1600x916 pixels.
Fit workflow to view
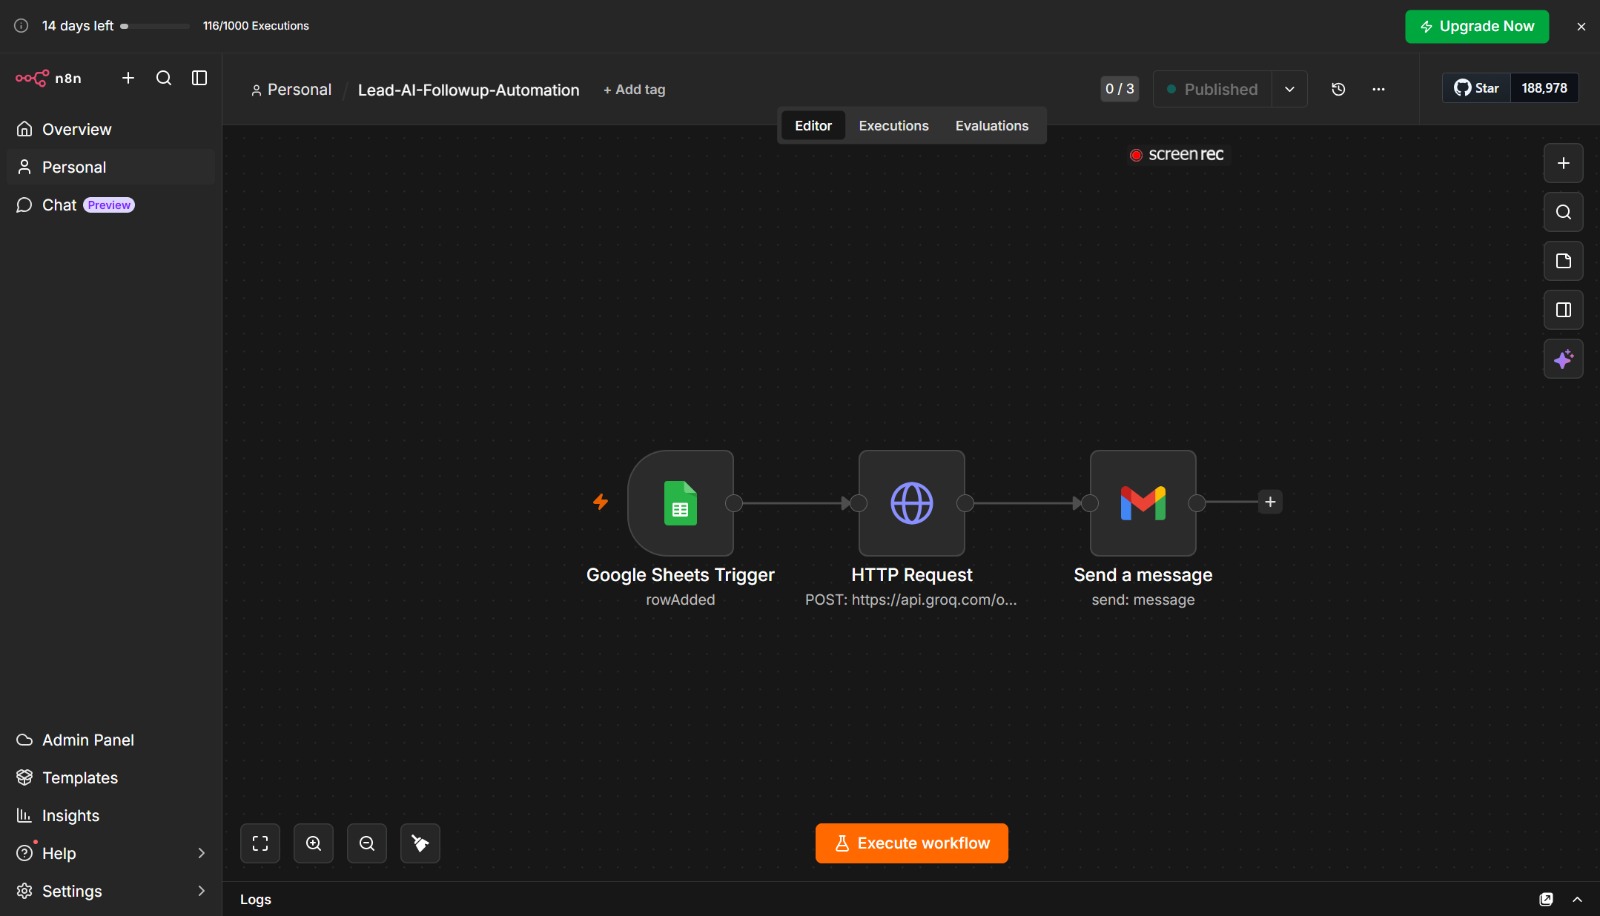[x=260, y=843]
